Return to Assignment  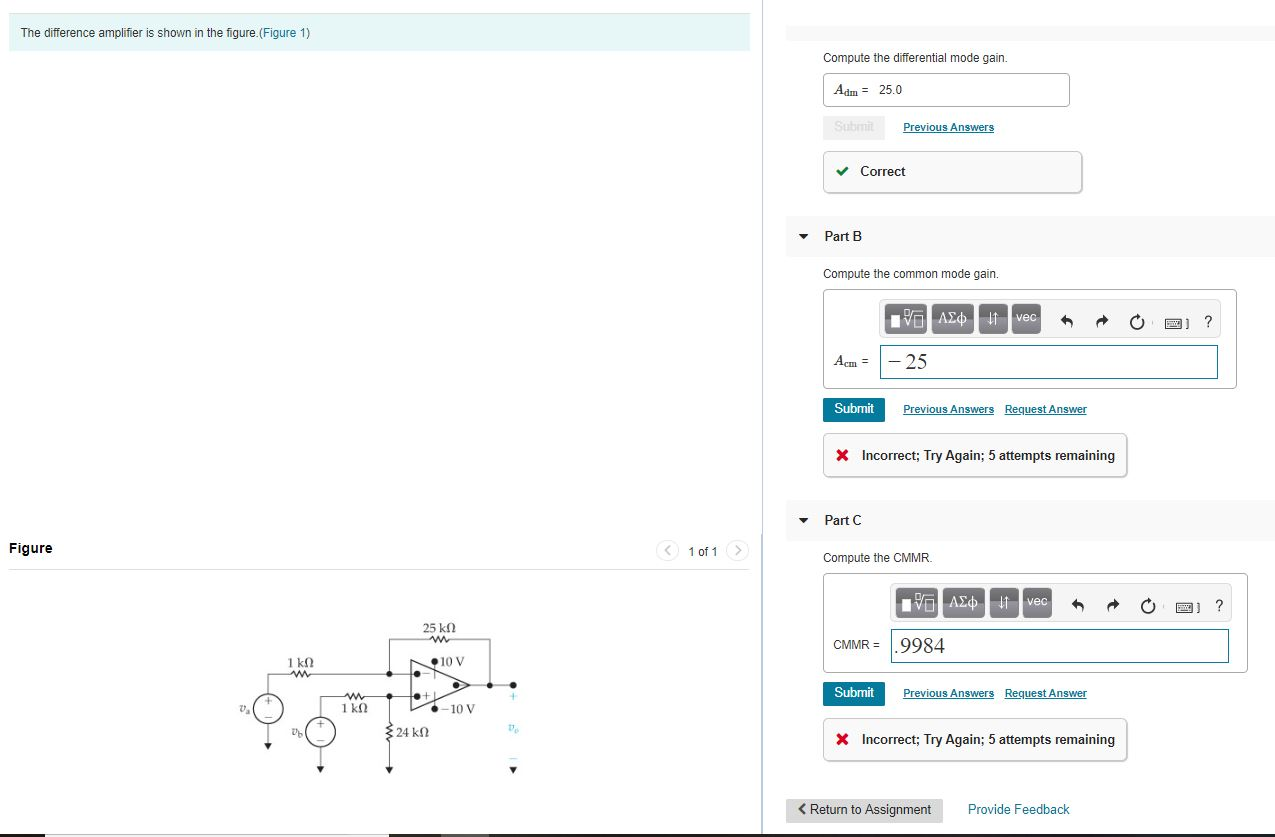click(x=864, y=810)
